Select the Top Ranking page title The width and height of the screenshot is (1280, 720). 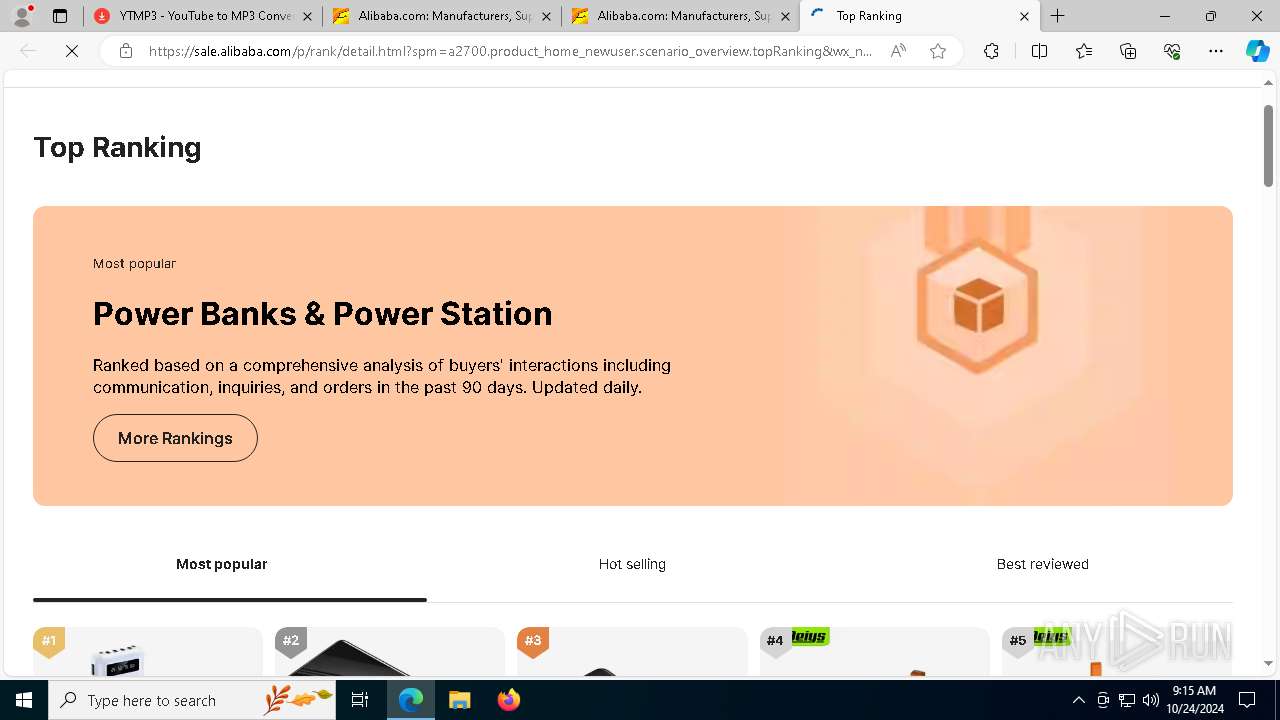pos(117,147)
